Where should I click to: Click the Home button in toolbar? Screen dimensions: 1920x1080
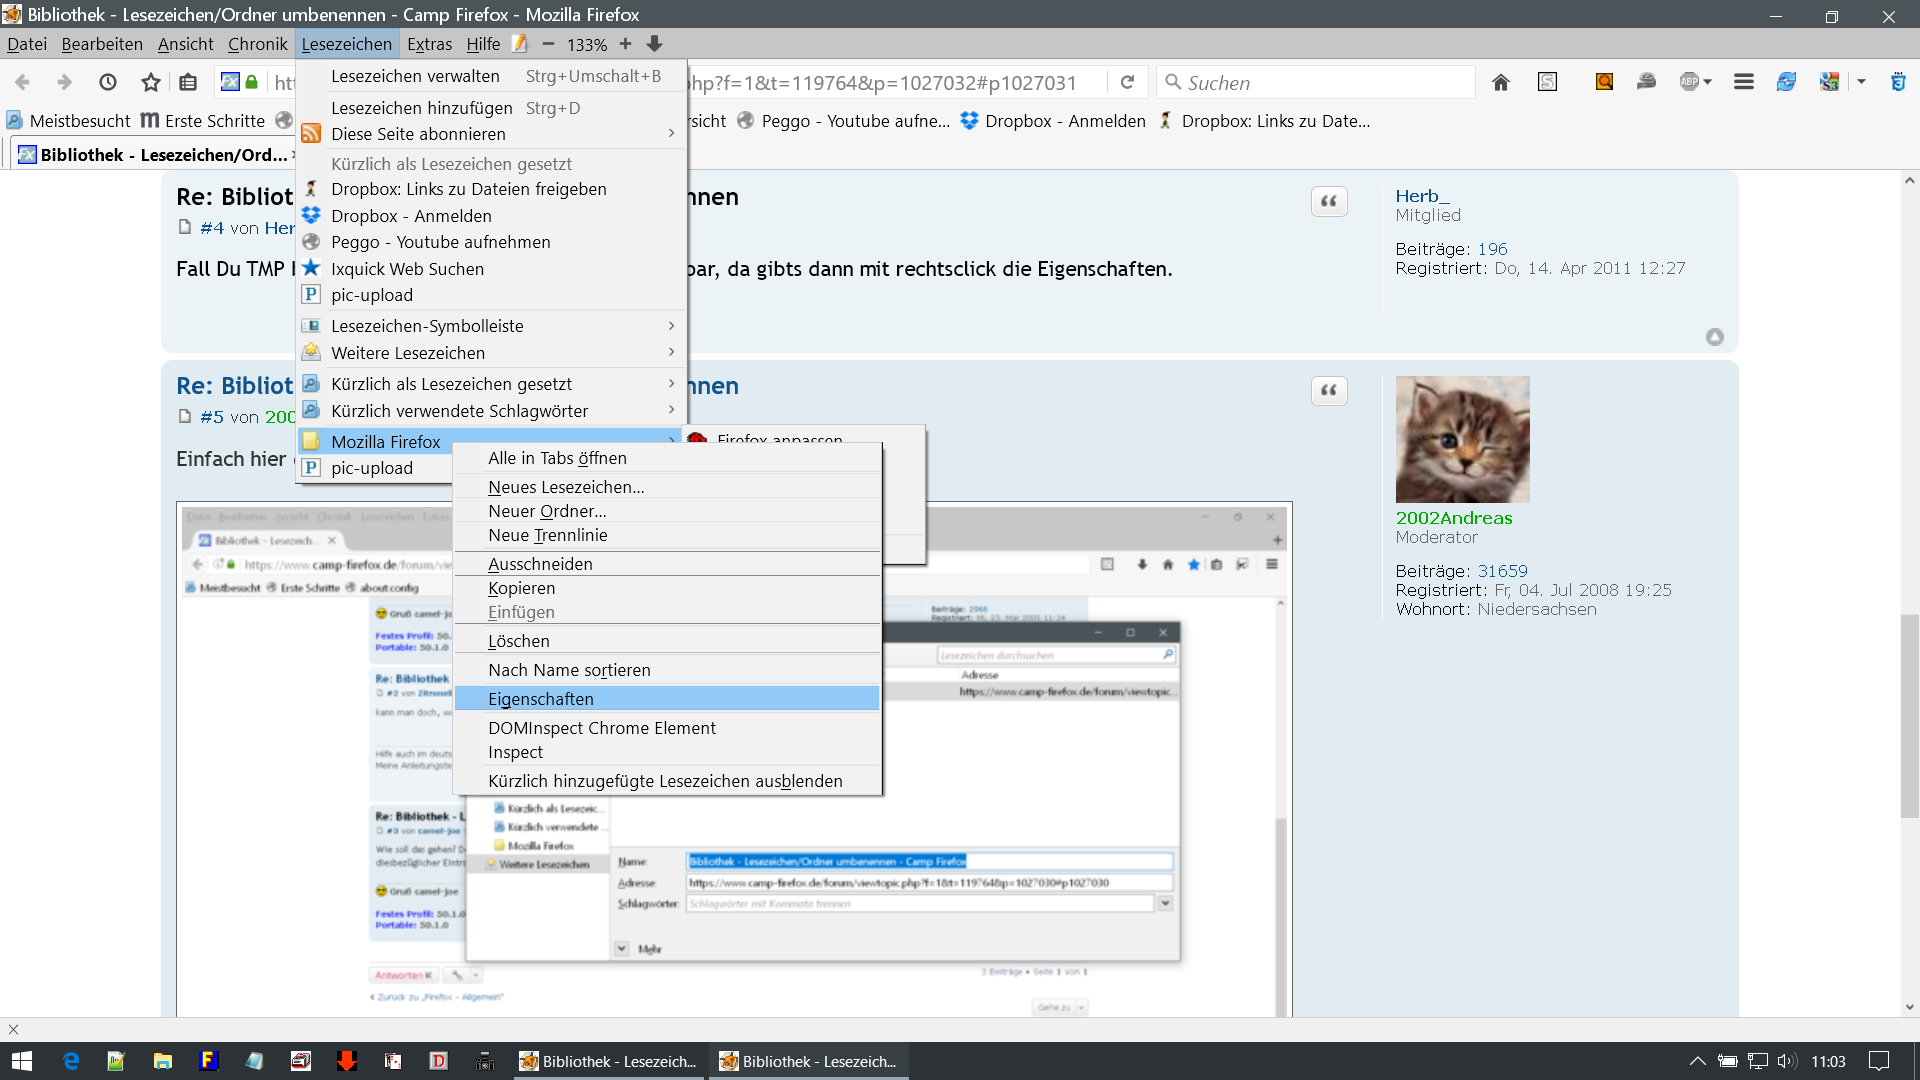click(x=1500, y=83)
